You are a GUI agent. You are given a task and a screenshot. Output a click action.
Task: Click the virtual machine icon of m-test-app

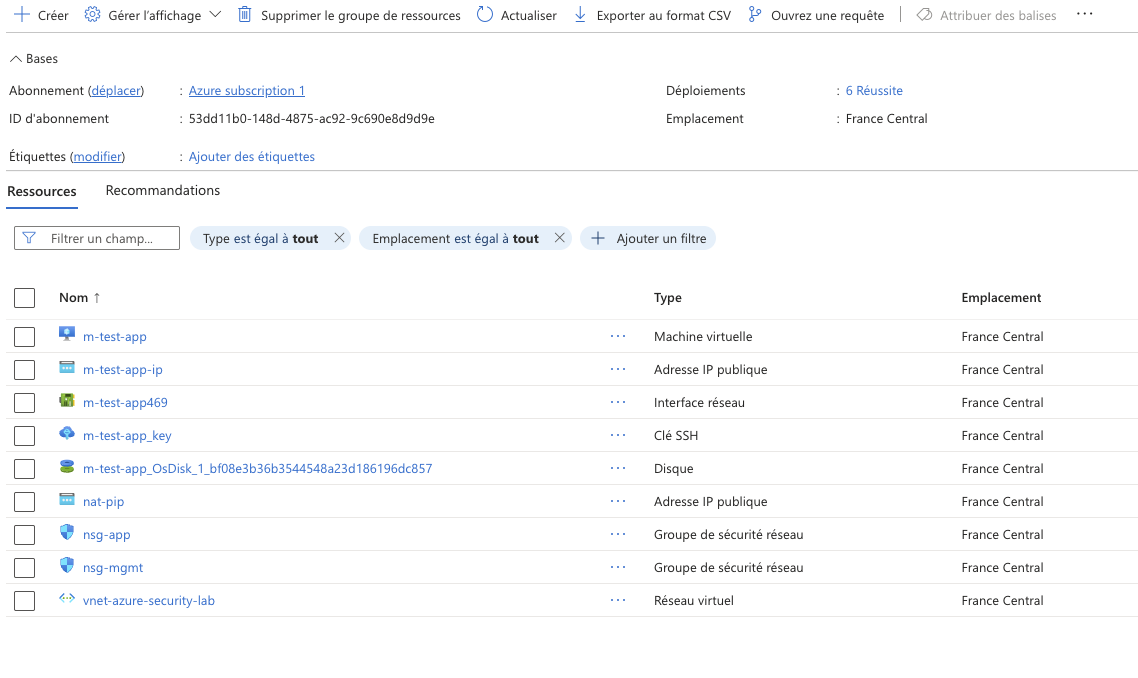click(67, 334)
